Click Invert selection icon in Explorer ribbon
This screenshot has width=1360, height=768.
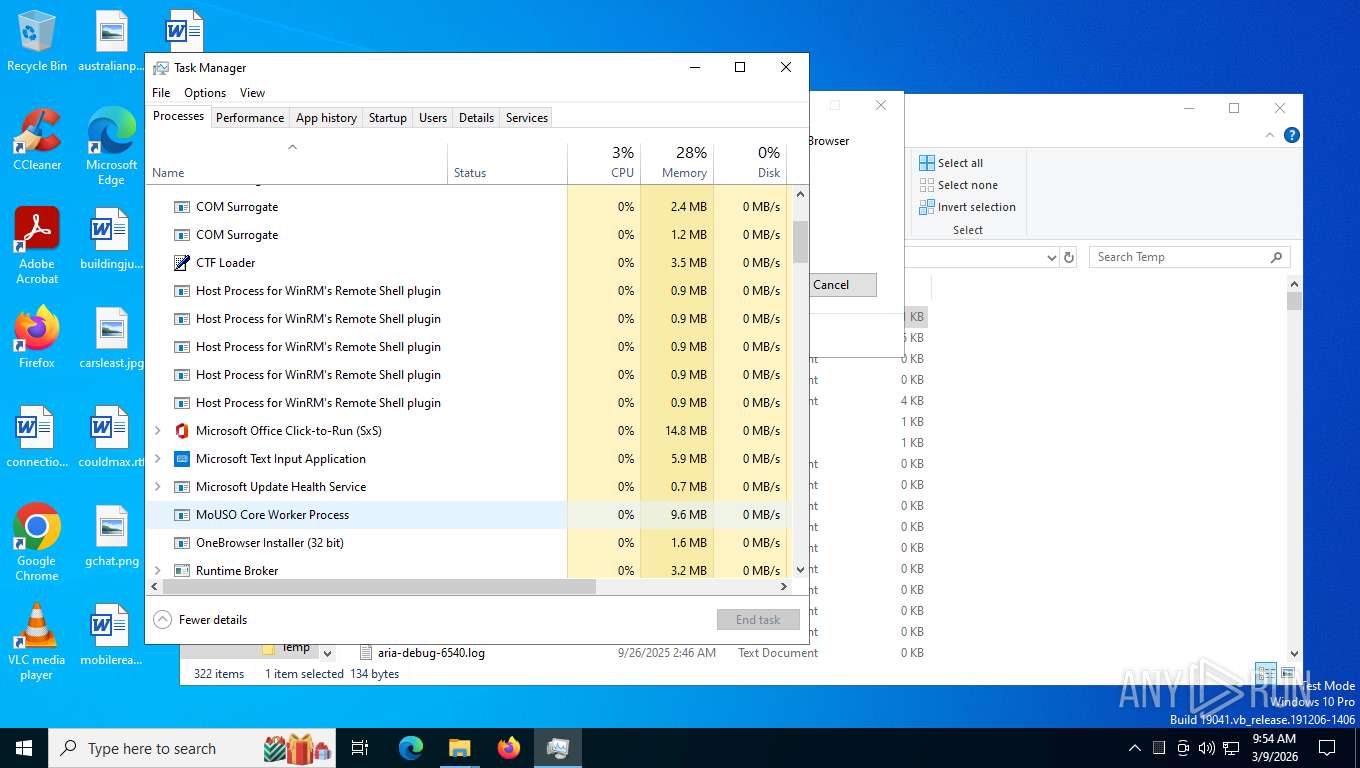(x=927, y=207)
